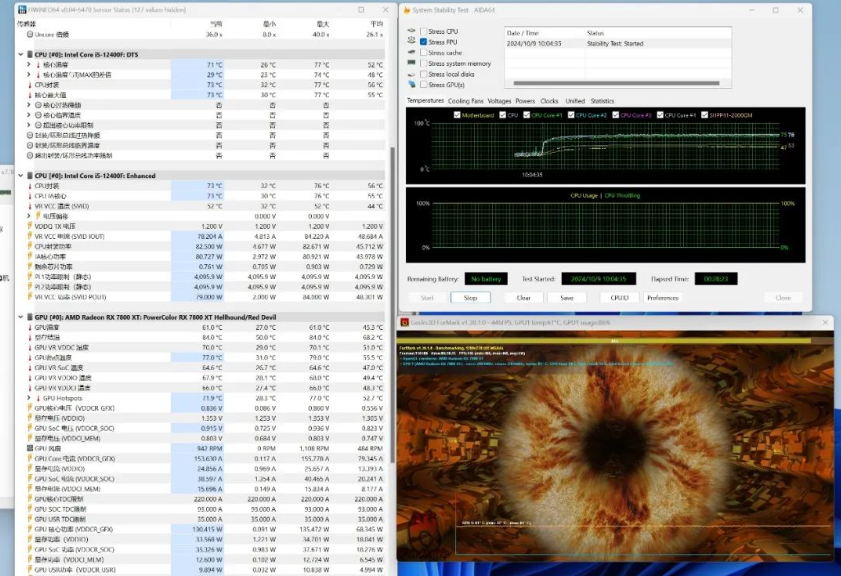This screenshot has width=841, height=576.
Task: Open the Statistics tab
Action: (x=602, y=101)
